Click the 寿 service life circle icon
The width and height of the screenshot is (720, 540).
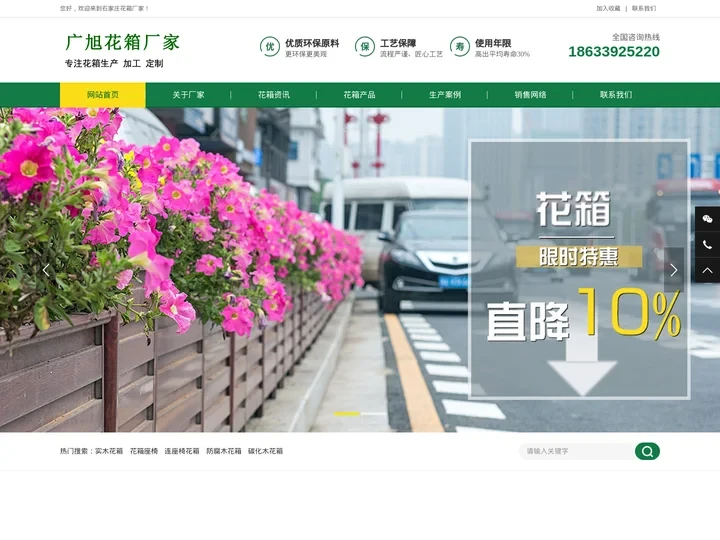pyautogui.click(x=460, y=46)
